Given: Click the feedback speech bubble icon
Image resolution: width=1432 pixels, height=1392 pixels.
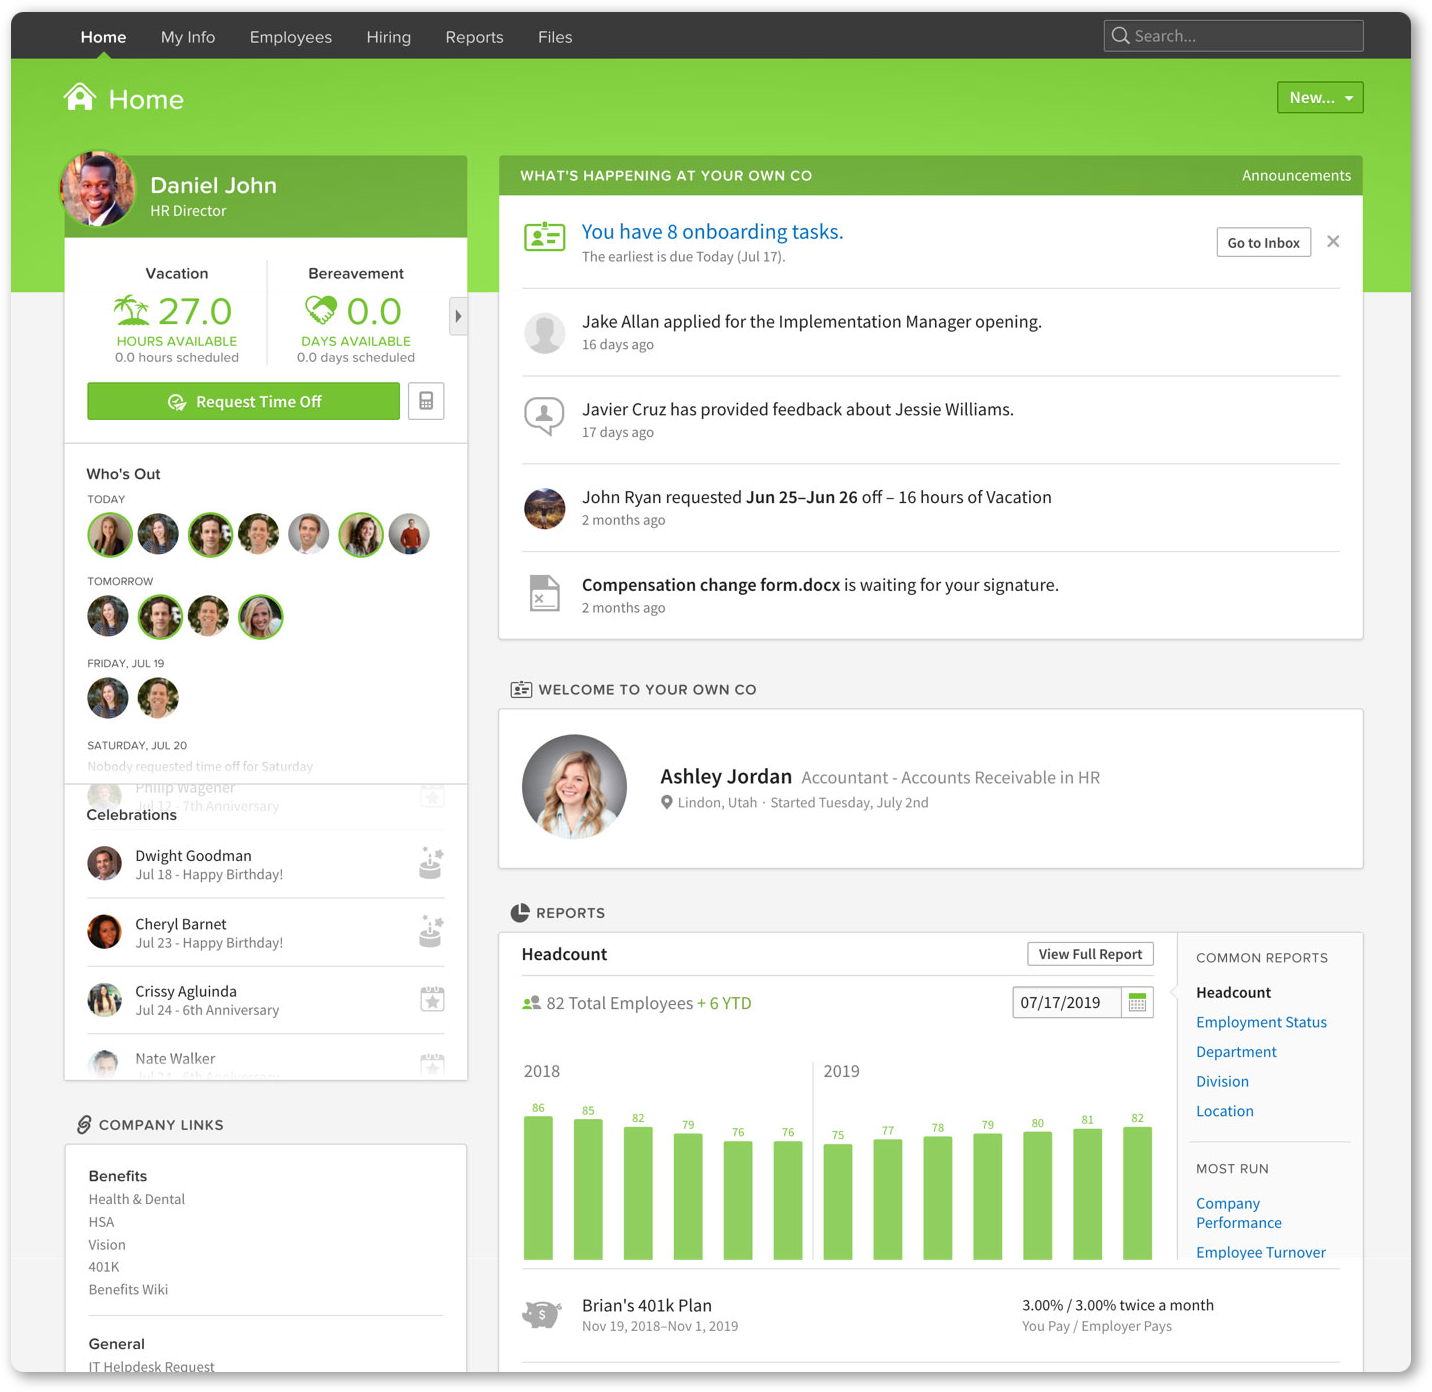Looking at the screenshot, I should coord(545,416).
